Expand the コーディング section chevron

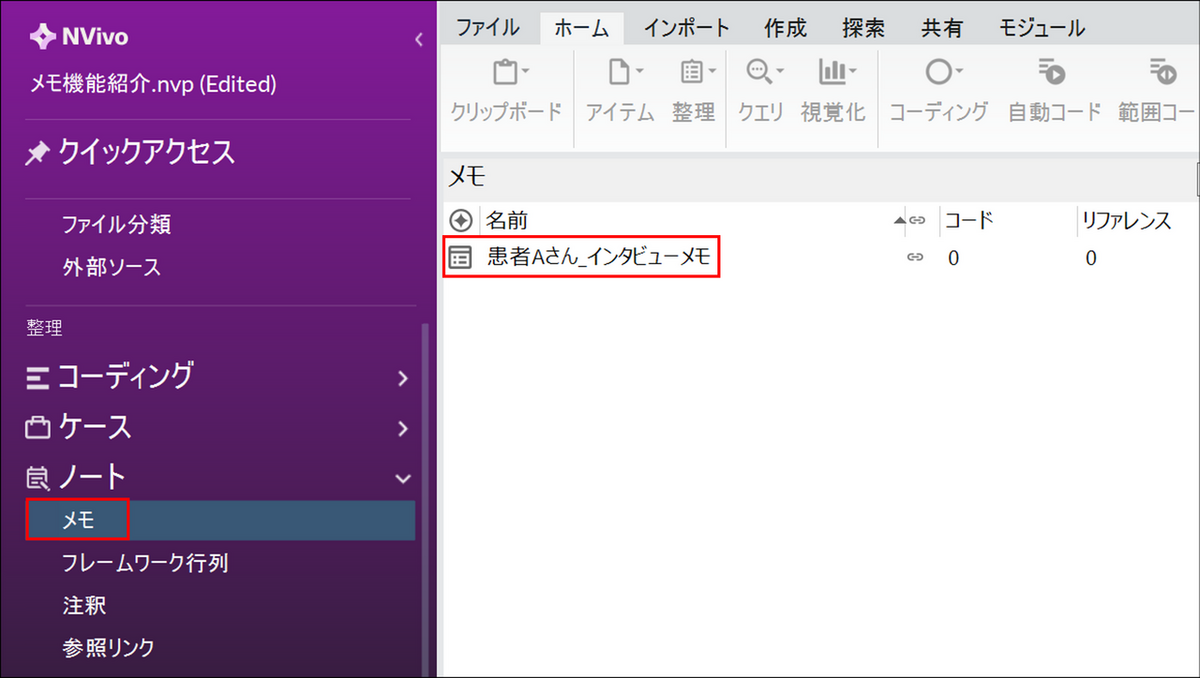pyautogui.click(x=403, y=378)
